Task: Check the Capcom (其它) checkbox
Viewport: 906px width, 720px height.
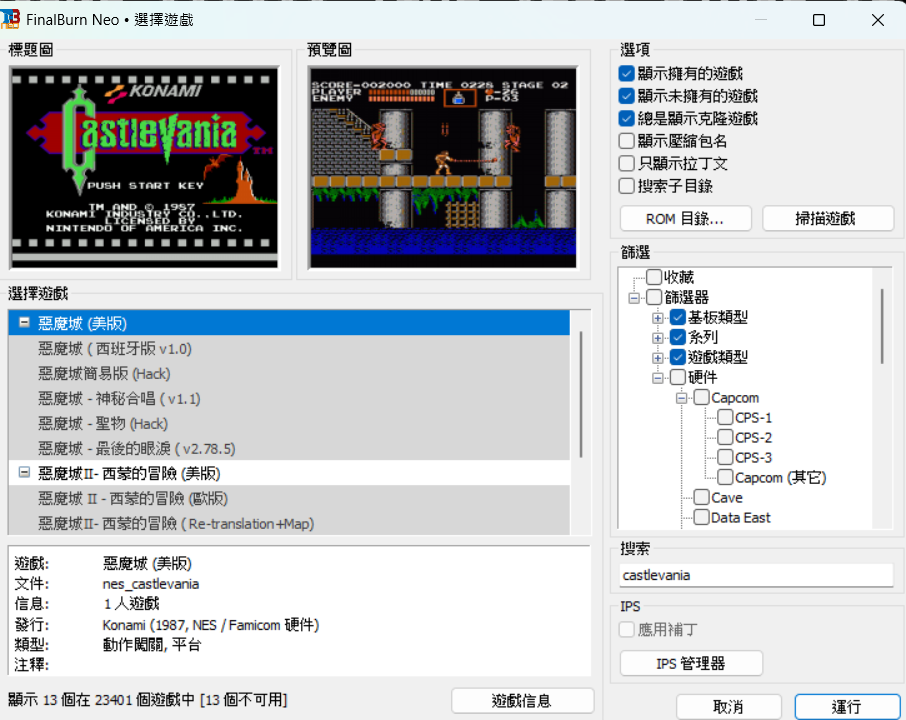Action: (x=725, y=477)
